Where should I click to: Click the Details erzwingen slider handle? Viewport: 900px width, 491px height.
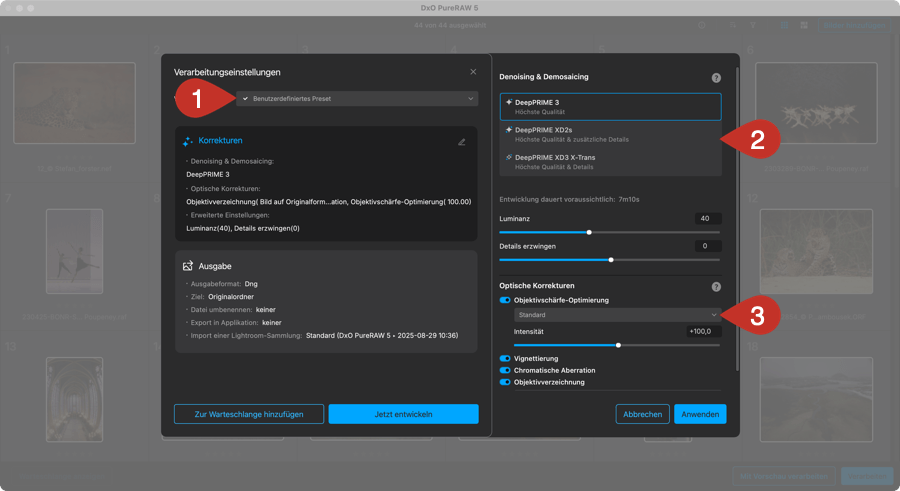[x=611, y=260]
